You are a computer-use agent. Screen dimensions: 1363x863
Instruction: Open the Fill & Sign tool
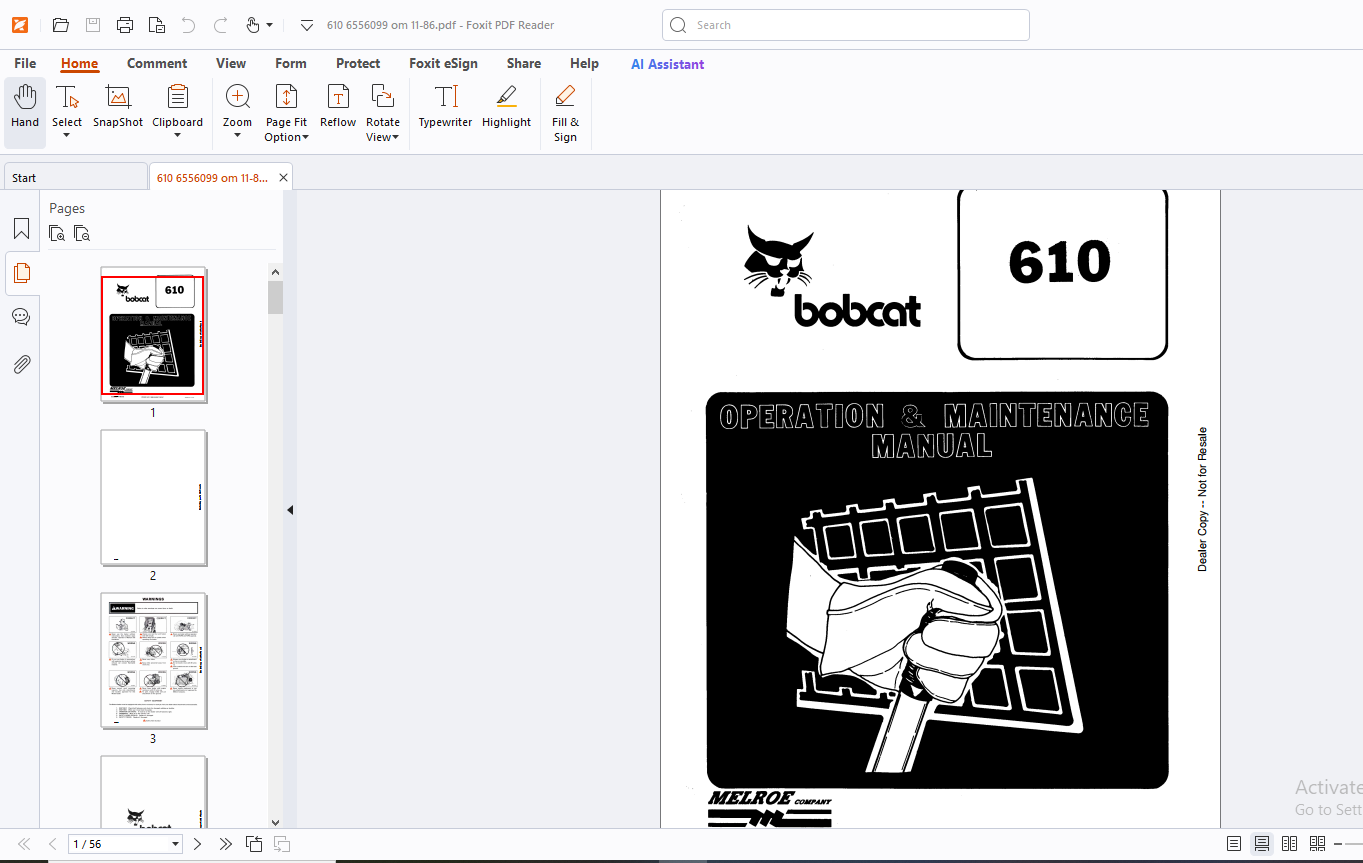pos(565,113)
